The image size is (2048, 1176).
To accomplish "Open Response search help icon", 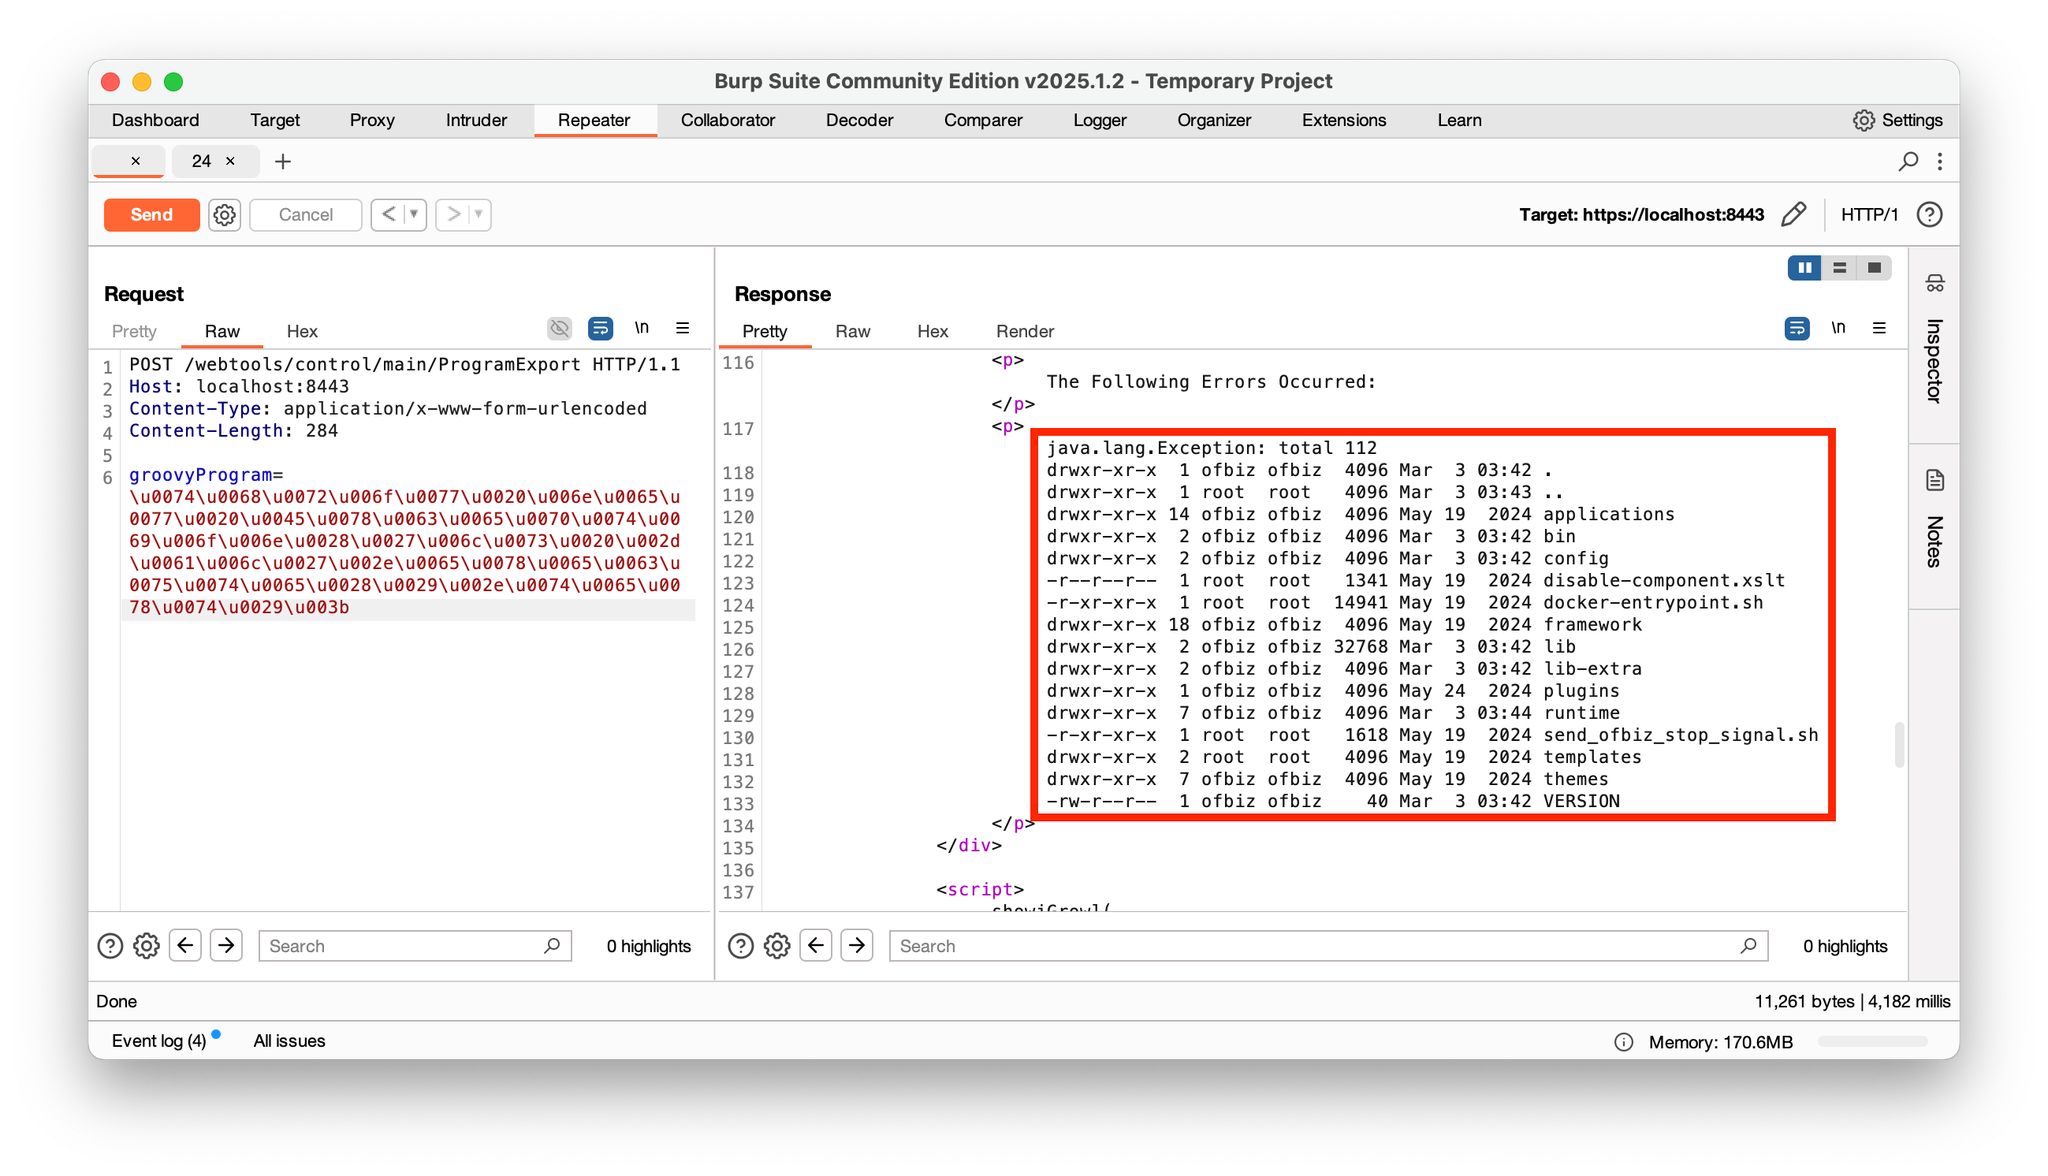I will [740, 946].
